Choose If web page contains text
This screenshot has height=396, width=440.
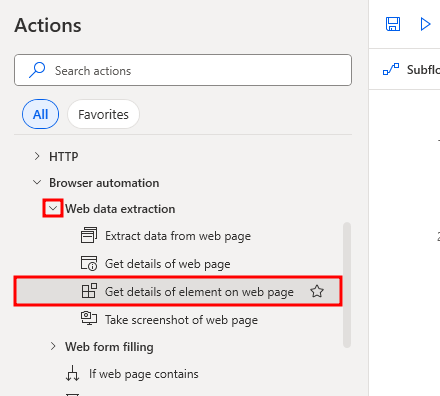tap(144, 374)
